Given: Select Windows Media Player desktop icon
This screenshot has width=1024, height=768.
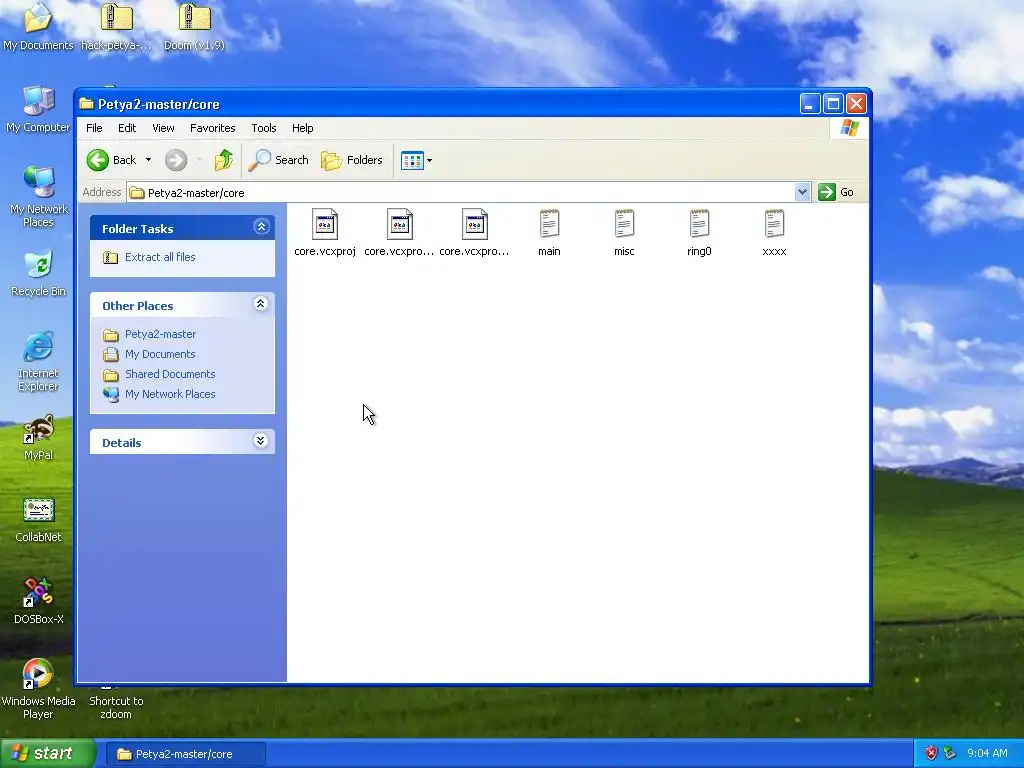Looking at the screenshot, I should (38, 688).
